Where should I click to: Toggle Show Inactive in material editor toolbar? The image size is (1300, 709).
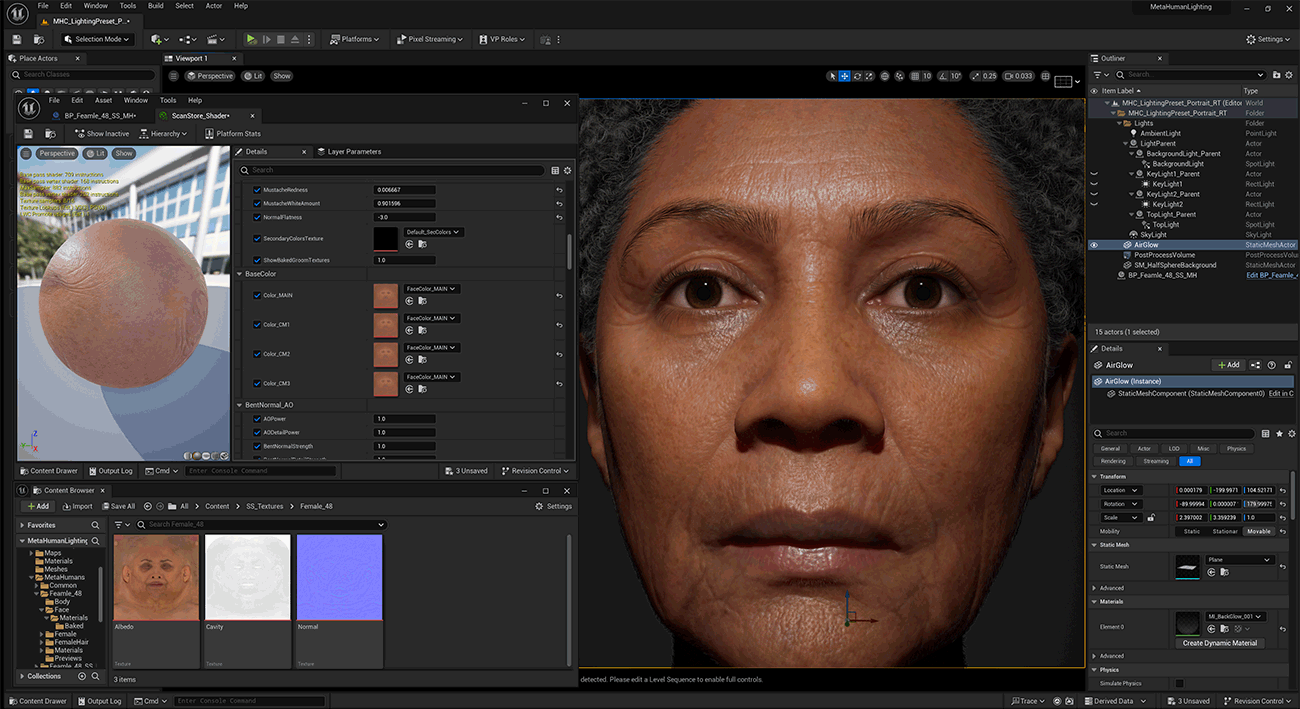click(101, 133)
